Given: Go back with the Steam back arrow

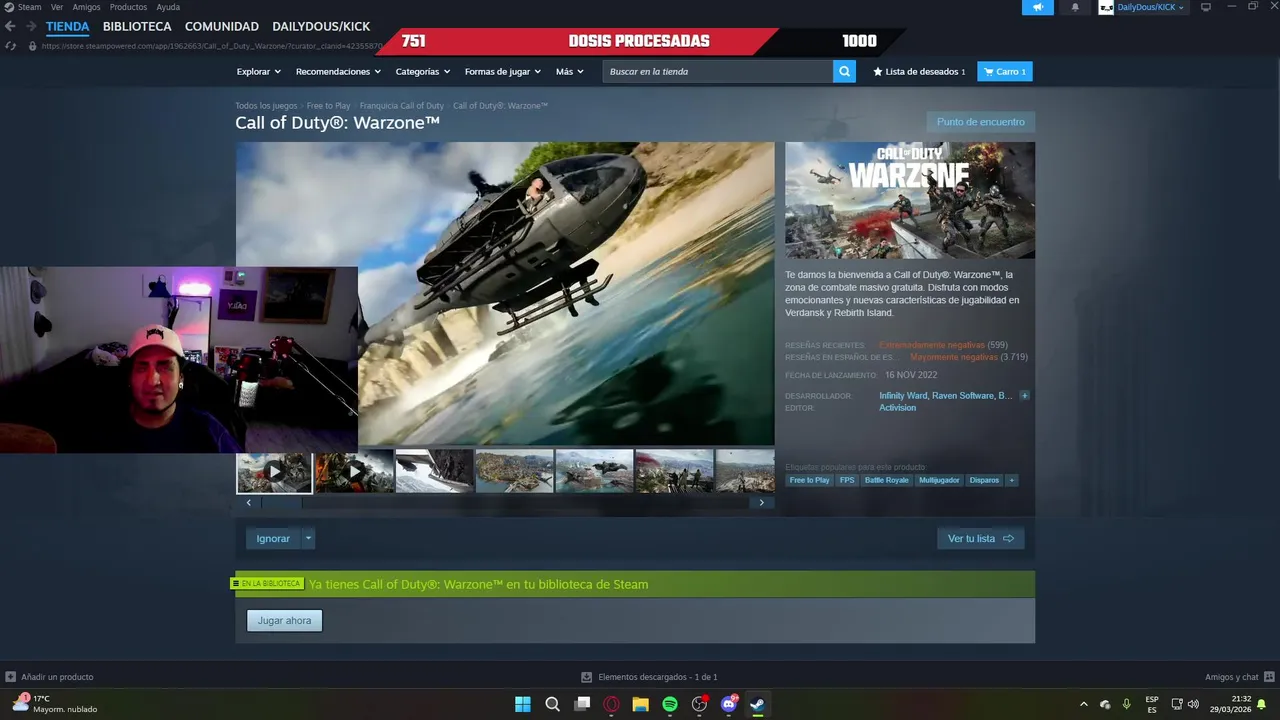Looking at the screenshot, I should coord(10,26).
